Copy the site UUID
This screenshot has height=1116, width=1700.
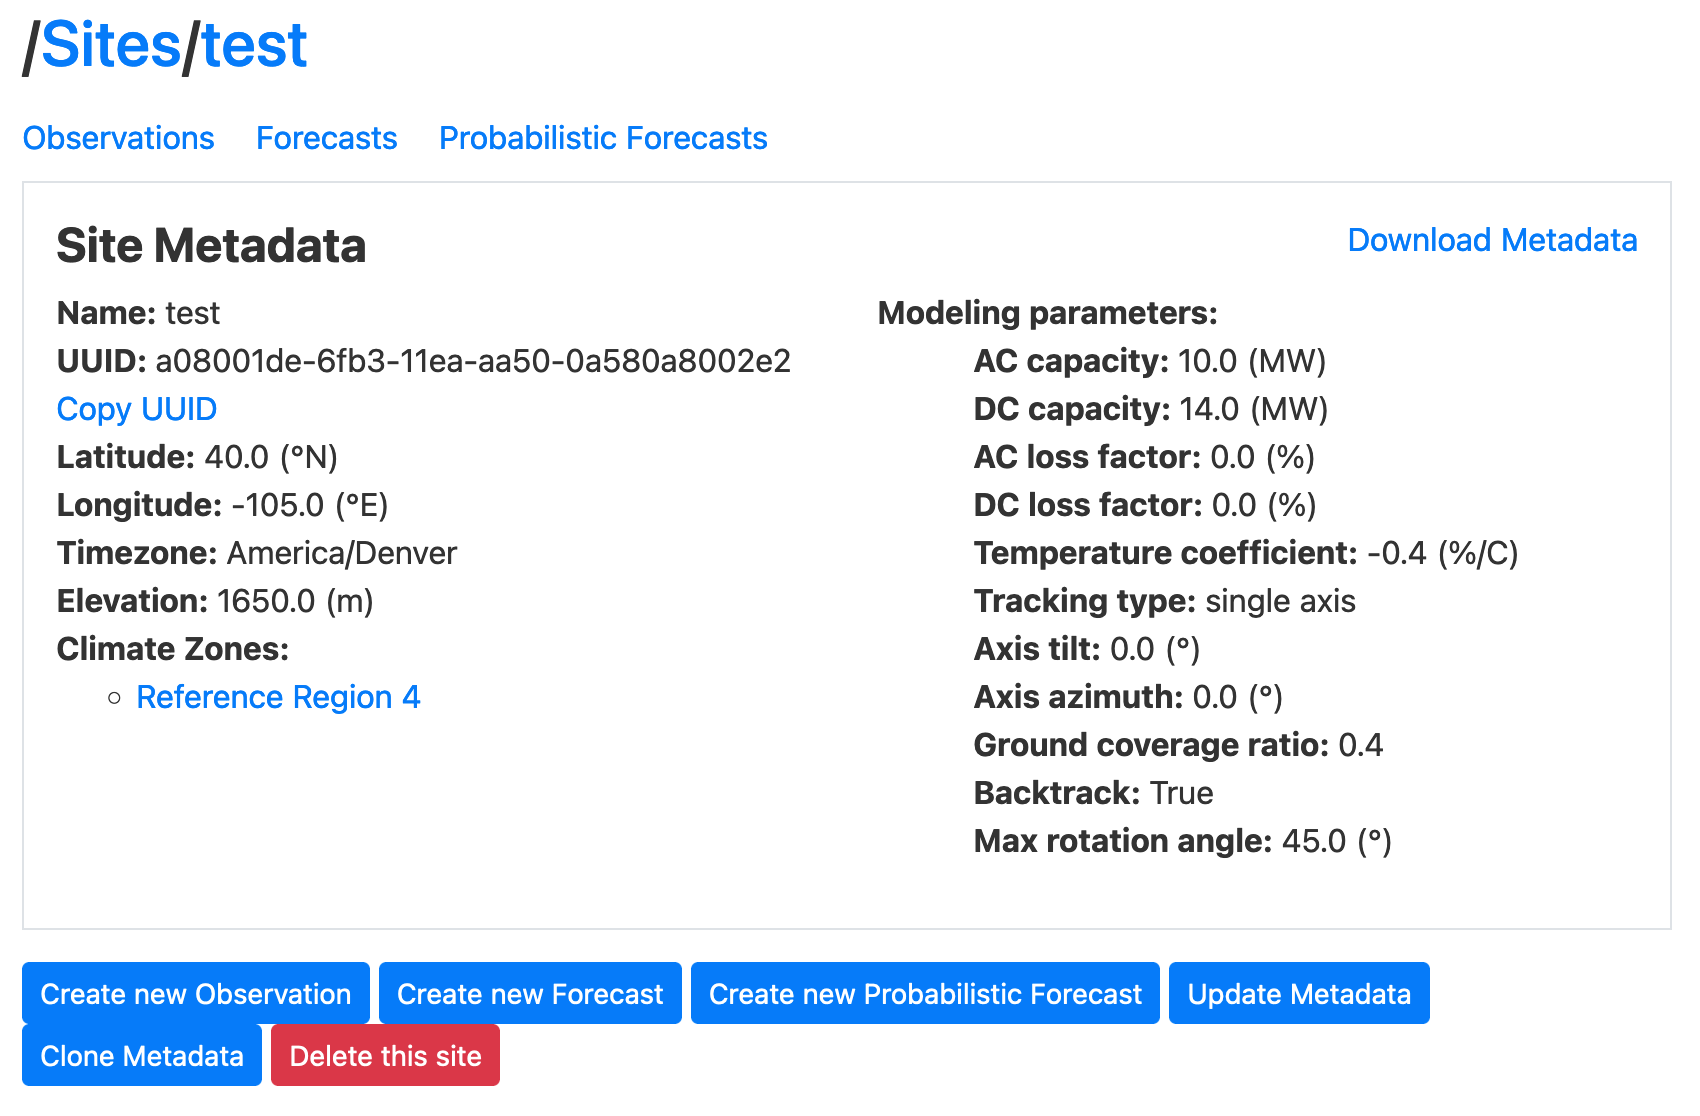136,409
